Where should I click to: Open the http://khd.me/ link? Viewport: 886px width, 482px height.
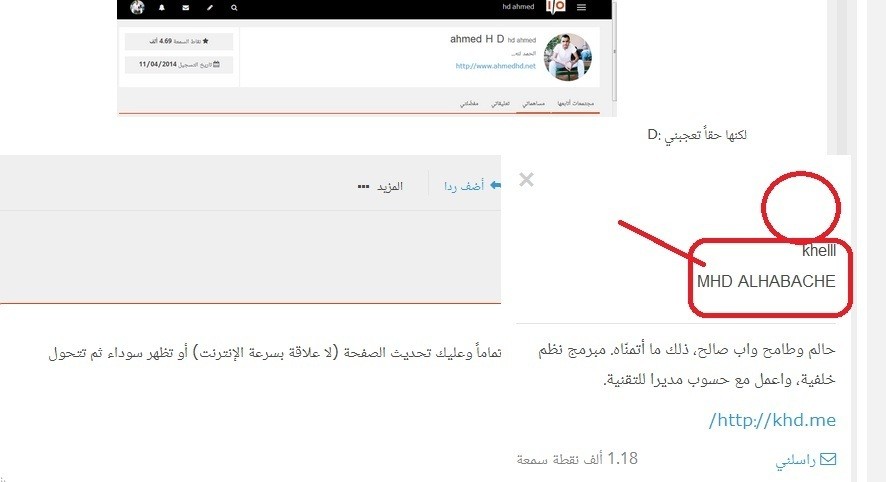pos(772,420)
